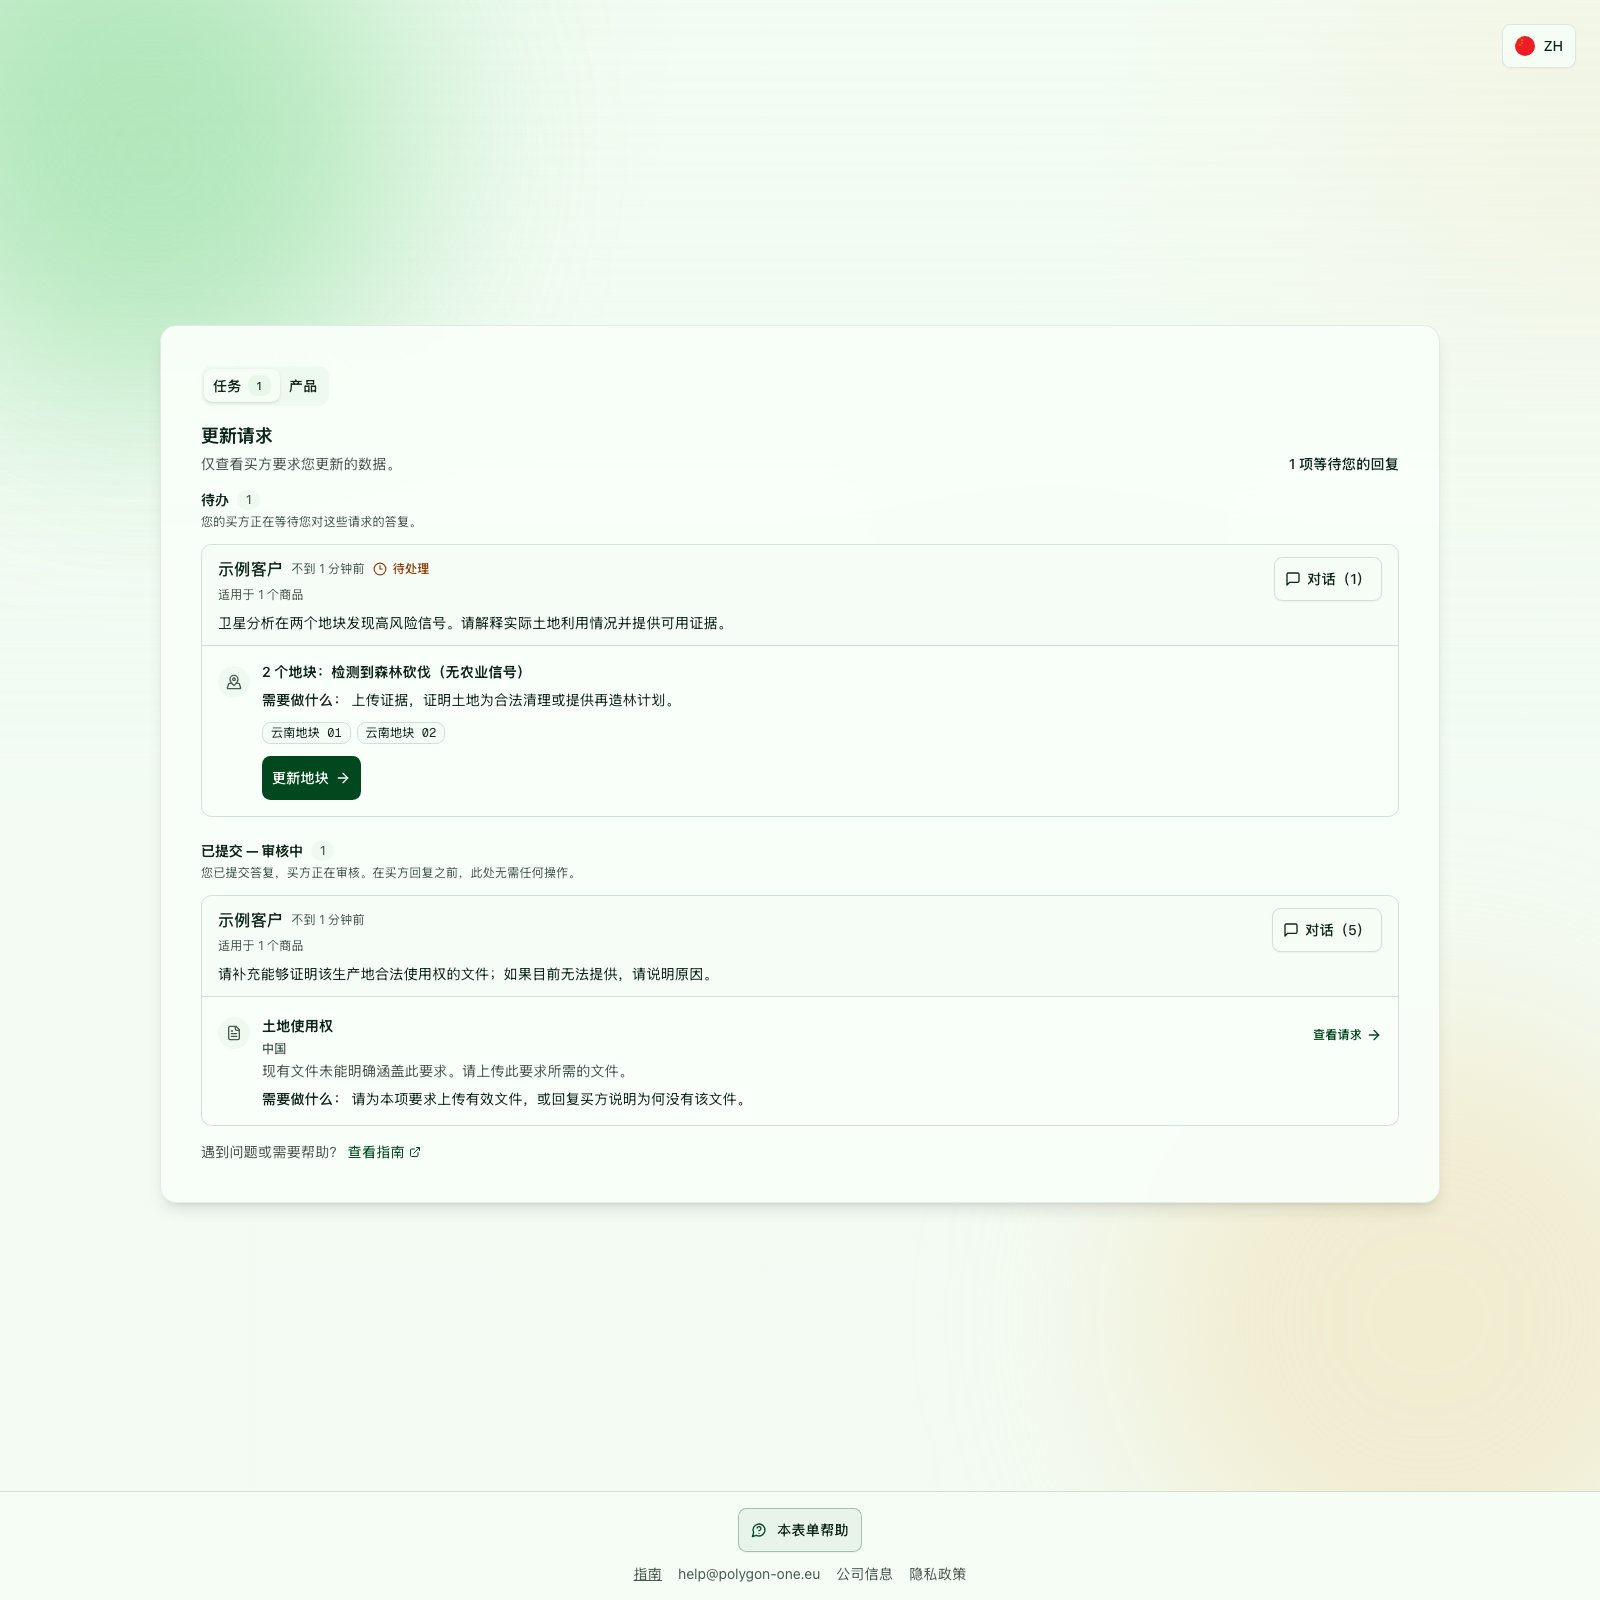Click the 待办 section heading

(x=215, y=500)
